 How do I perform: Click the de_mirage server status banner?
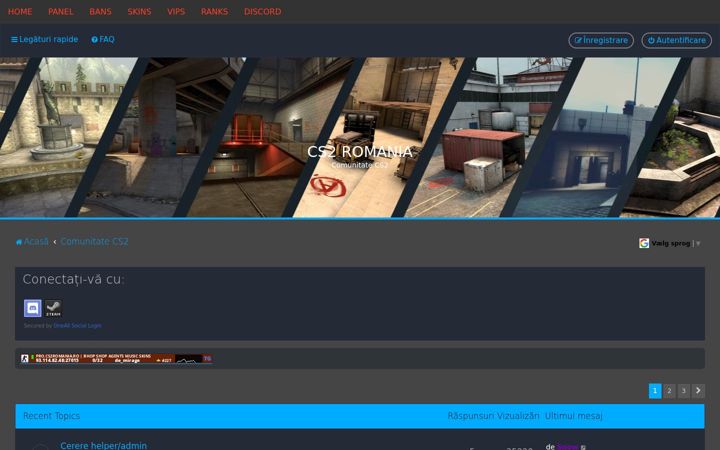point(116,359)
